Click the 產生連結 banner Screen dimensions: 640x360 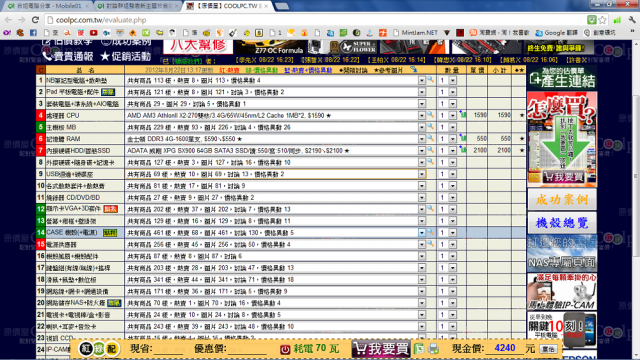(x=562, y=78)
